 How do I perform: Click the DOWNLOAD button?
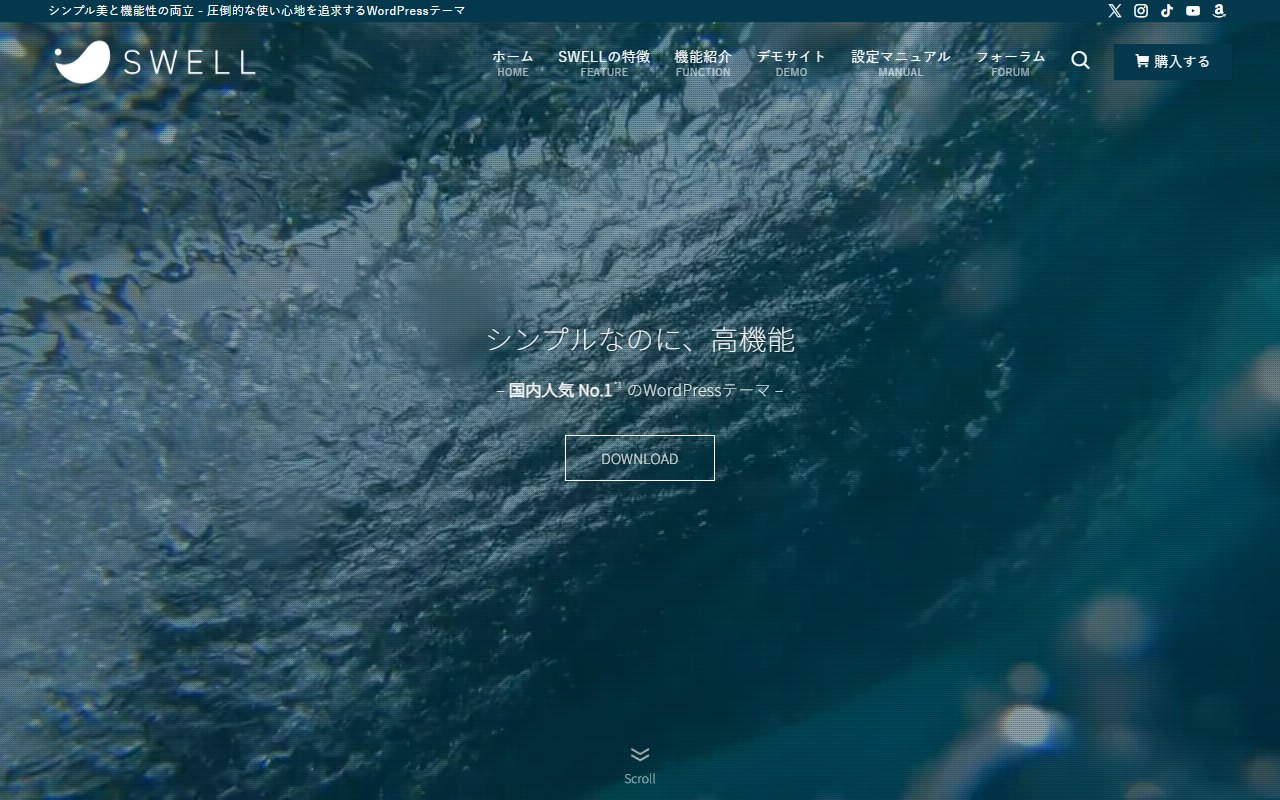click(x=639, y=457)
